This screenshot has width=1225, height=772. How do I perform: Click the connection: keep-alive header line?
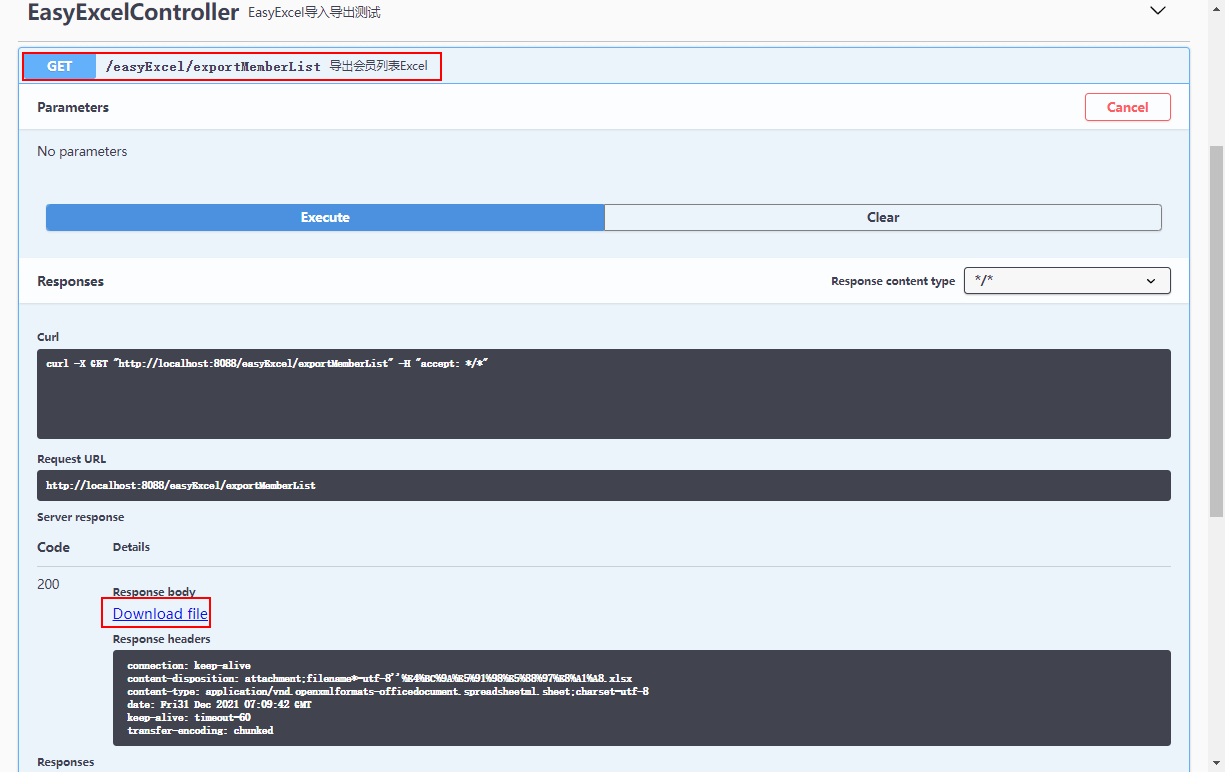[189, 665]
